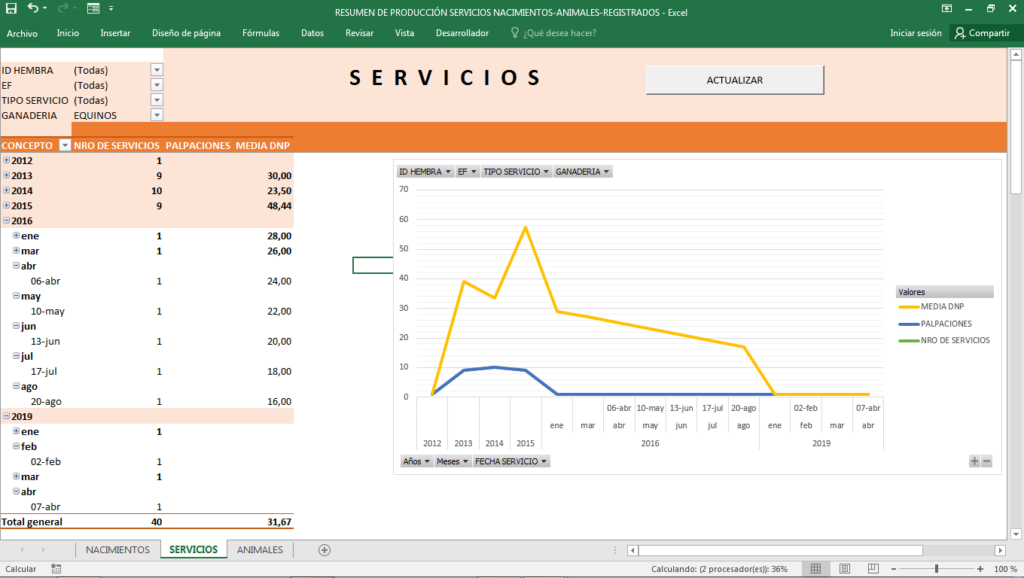Image resolution: width=1024 pixels, height=578 pixels.
Task: Click the Compartir share button
Action: 981,33
